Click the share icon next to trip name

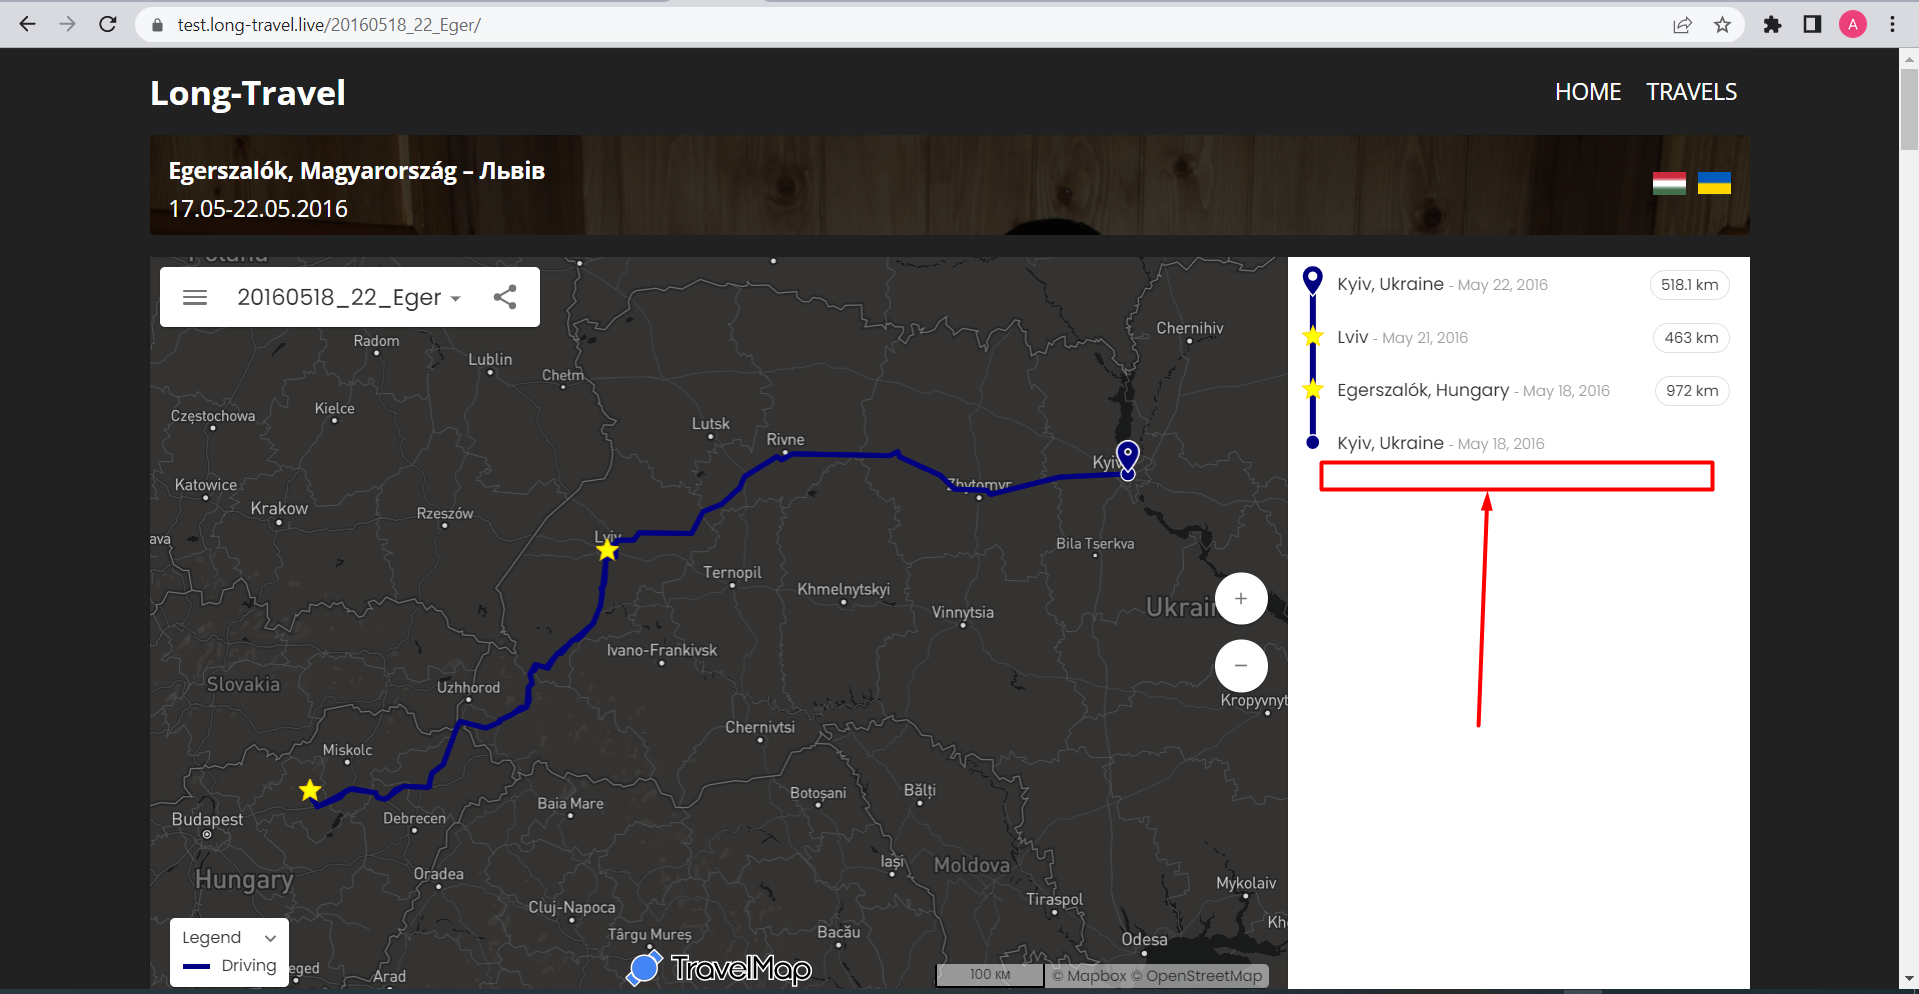coord(505,296)
